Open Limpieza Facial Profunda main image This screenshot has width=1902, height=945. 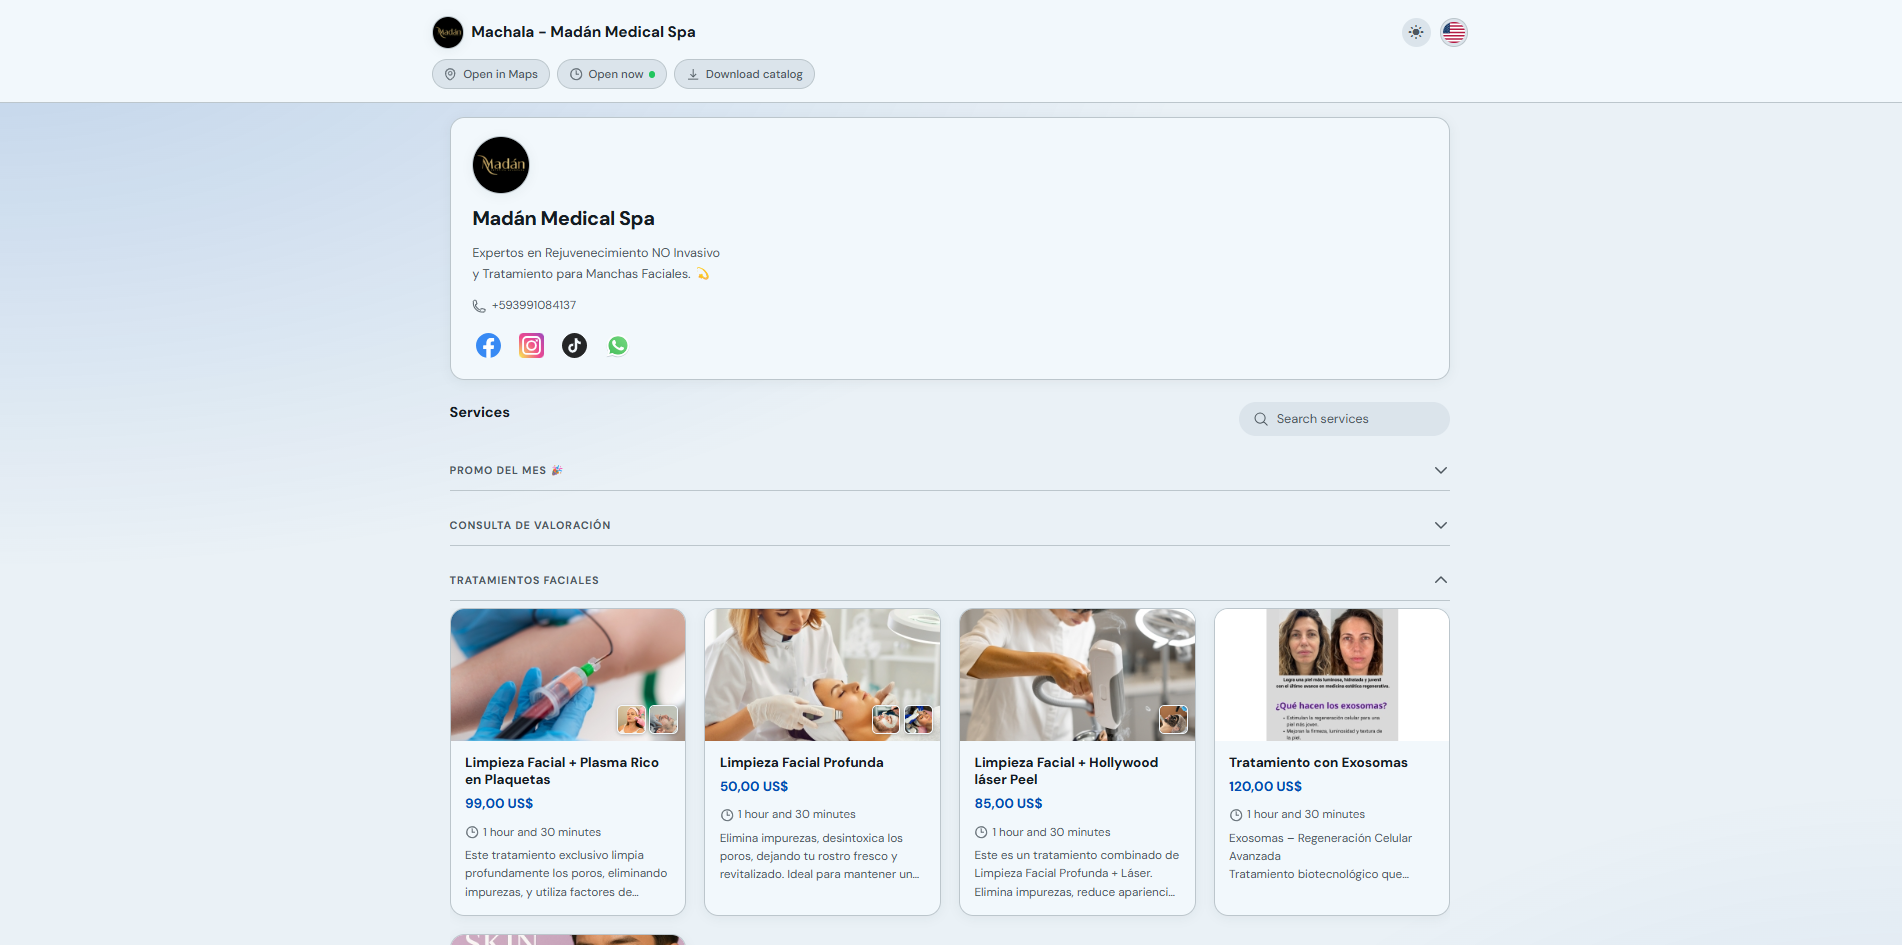click(822, 675)
